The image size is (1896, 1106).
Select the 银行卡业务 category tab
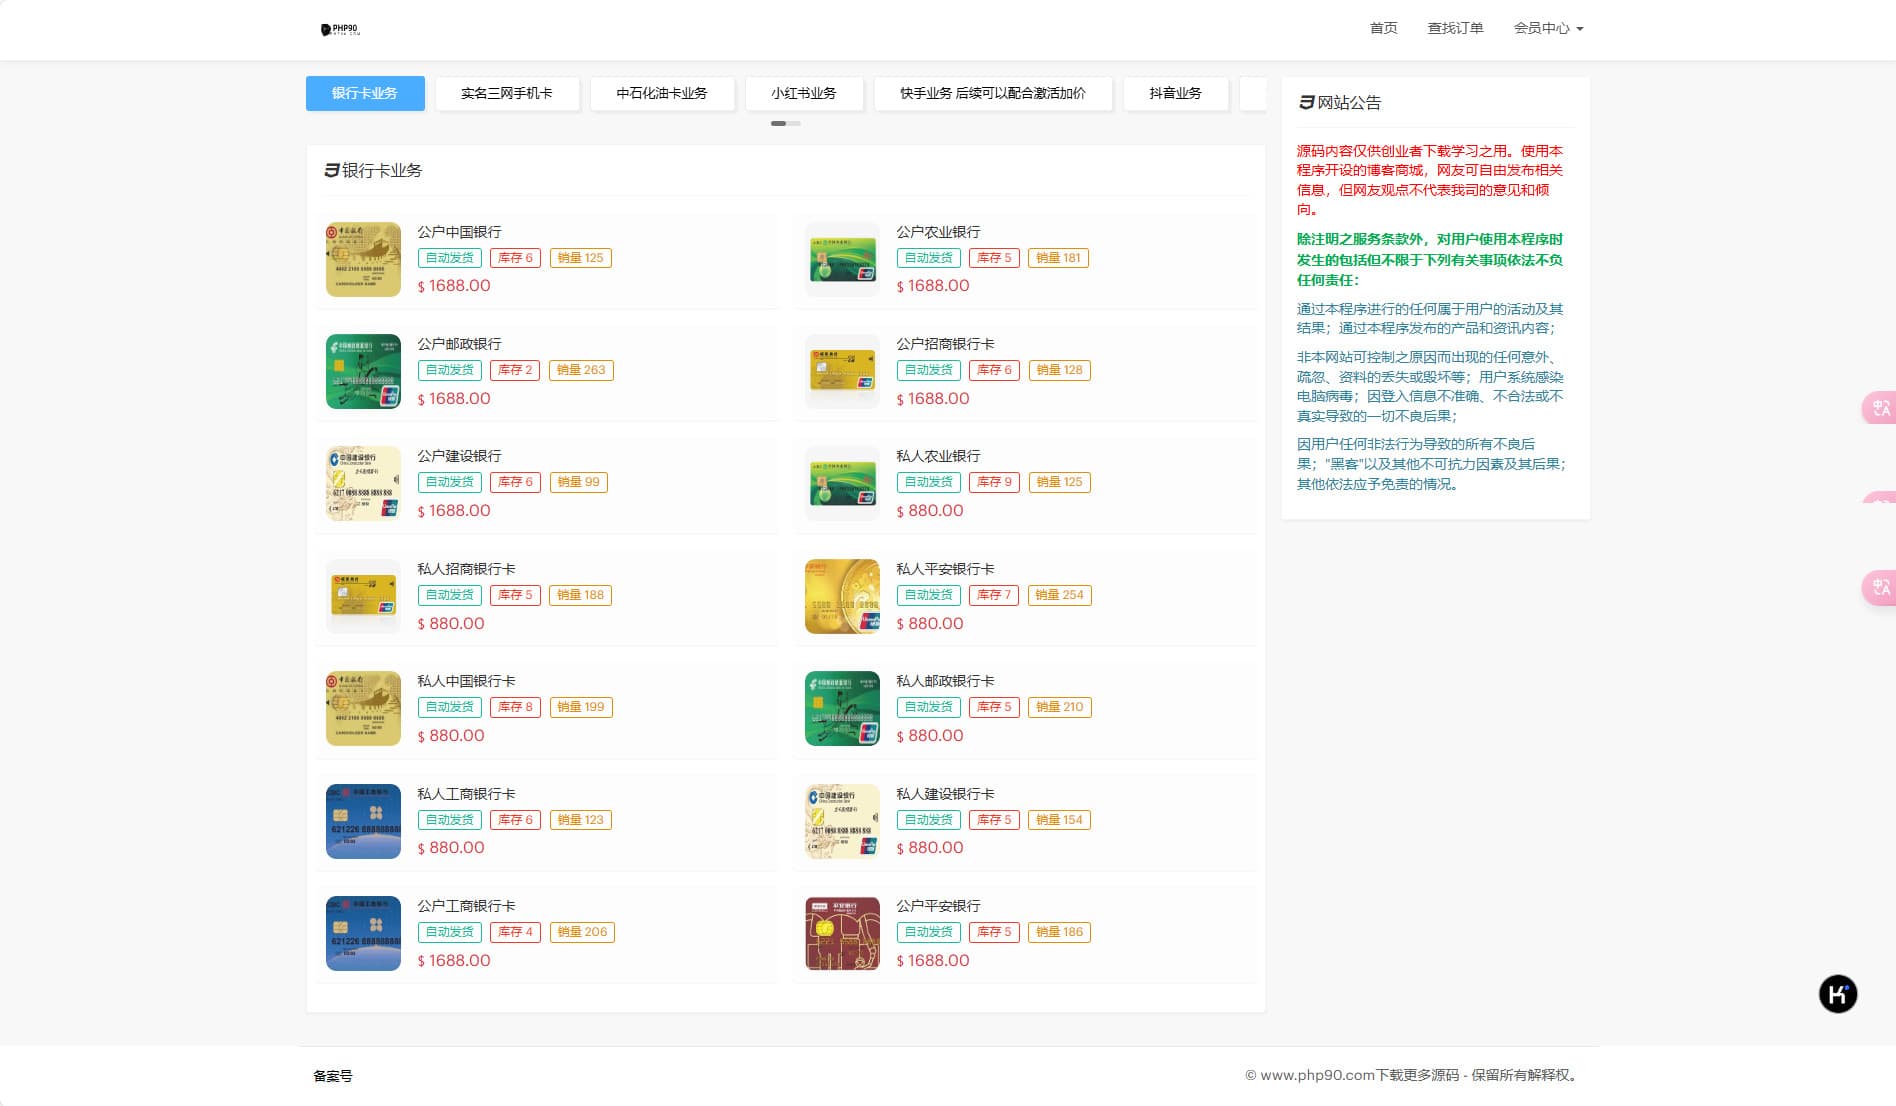(x=365, y=93)
